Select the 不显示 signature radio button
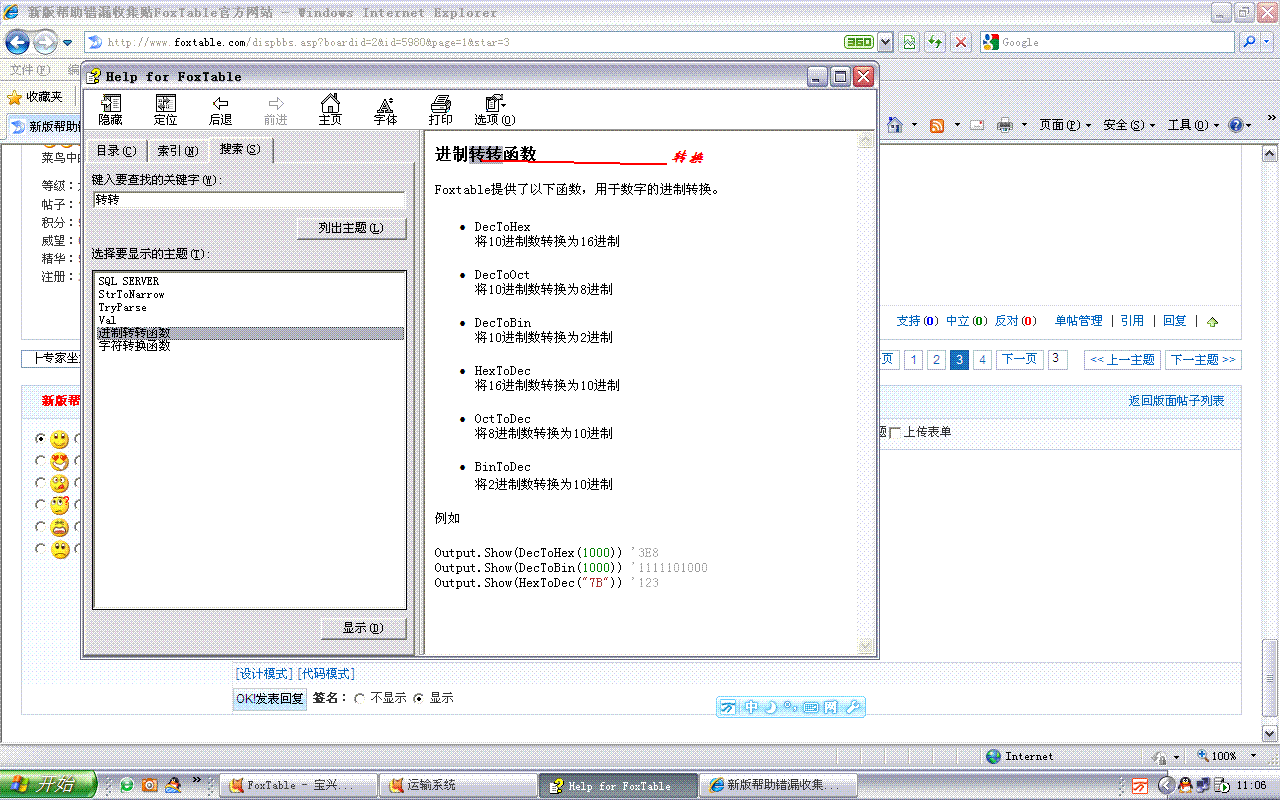Image resolution: width=1280 pixels, height=800 pixels. click(360, 698)
